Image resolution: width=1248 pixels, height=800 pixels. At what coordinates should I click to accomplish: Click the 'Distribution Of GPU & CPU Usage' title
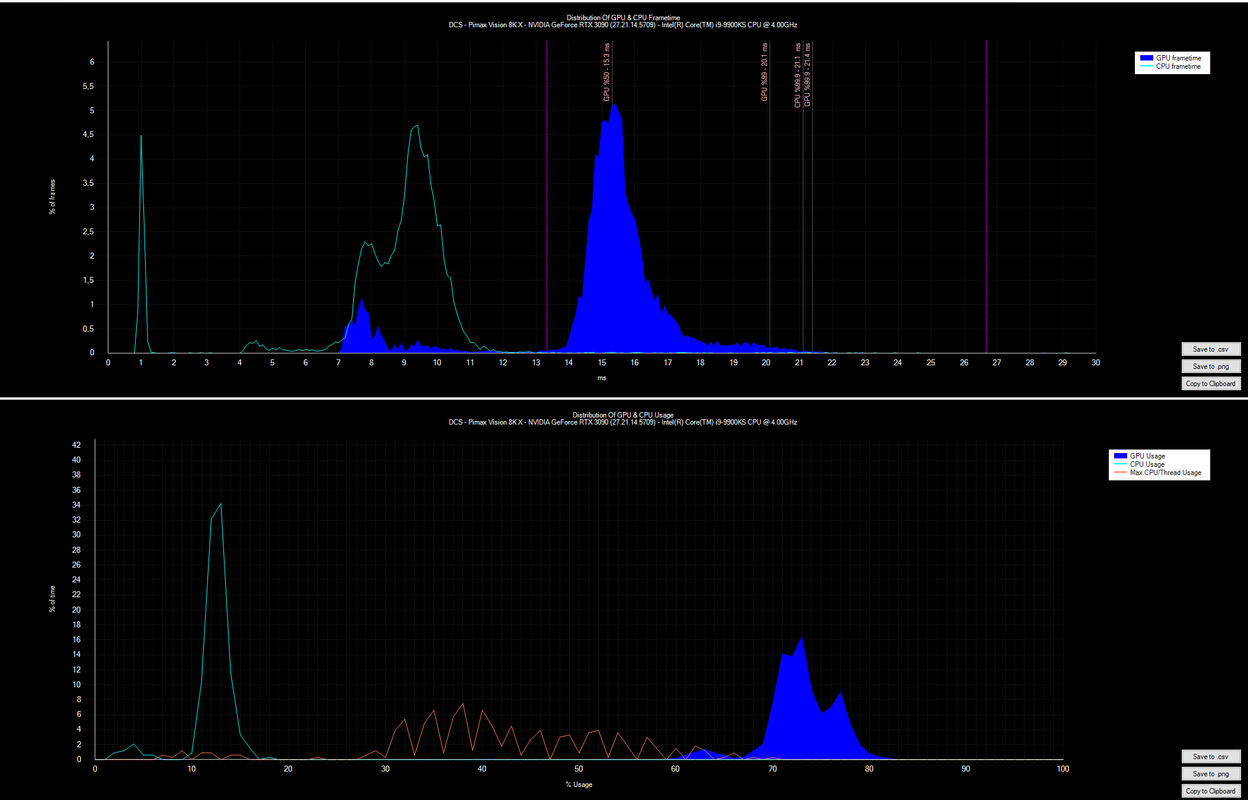[623, 414]
